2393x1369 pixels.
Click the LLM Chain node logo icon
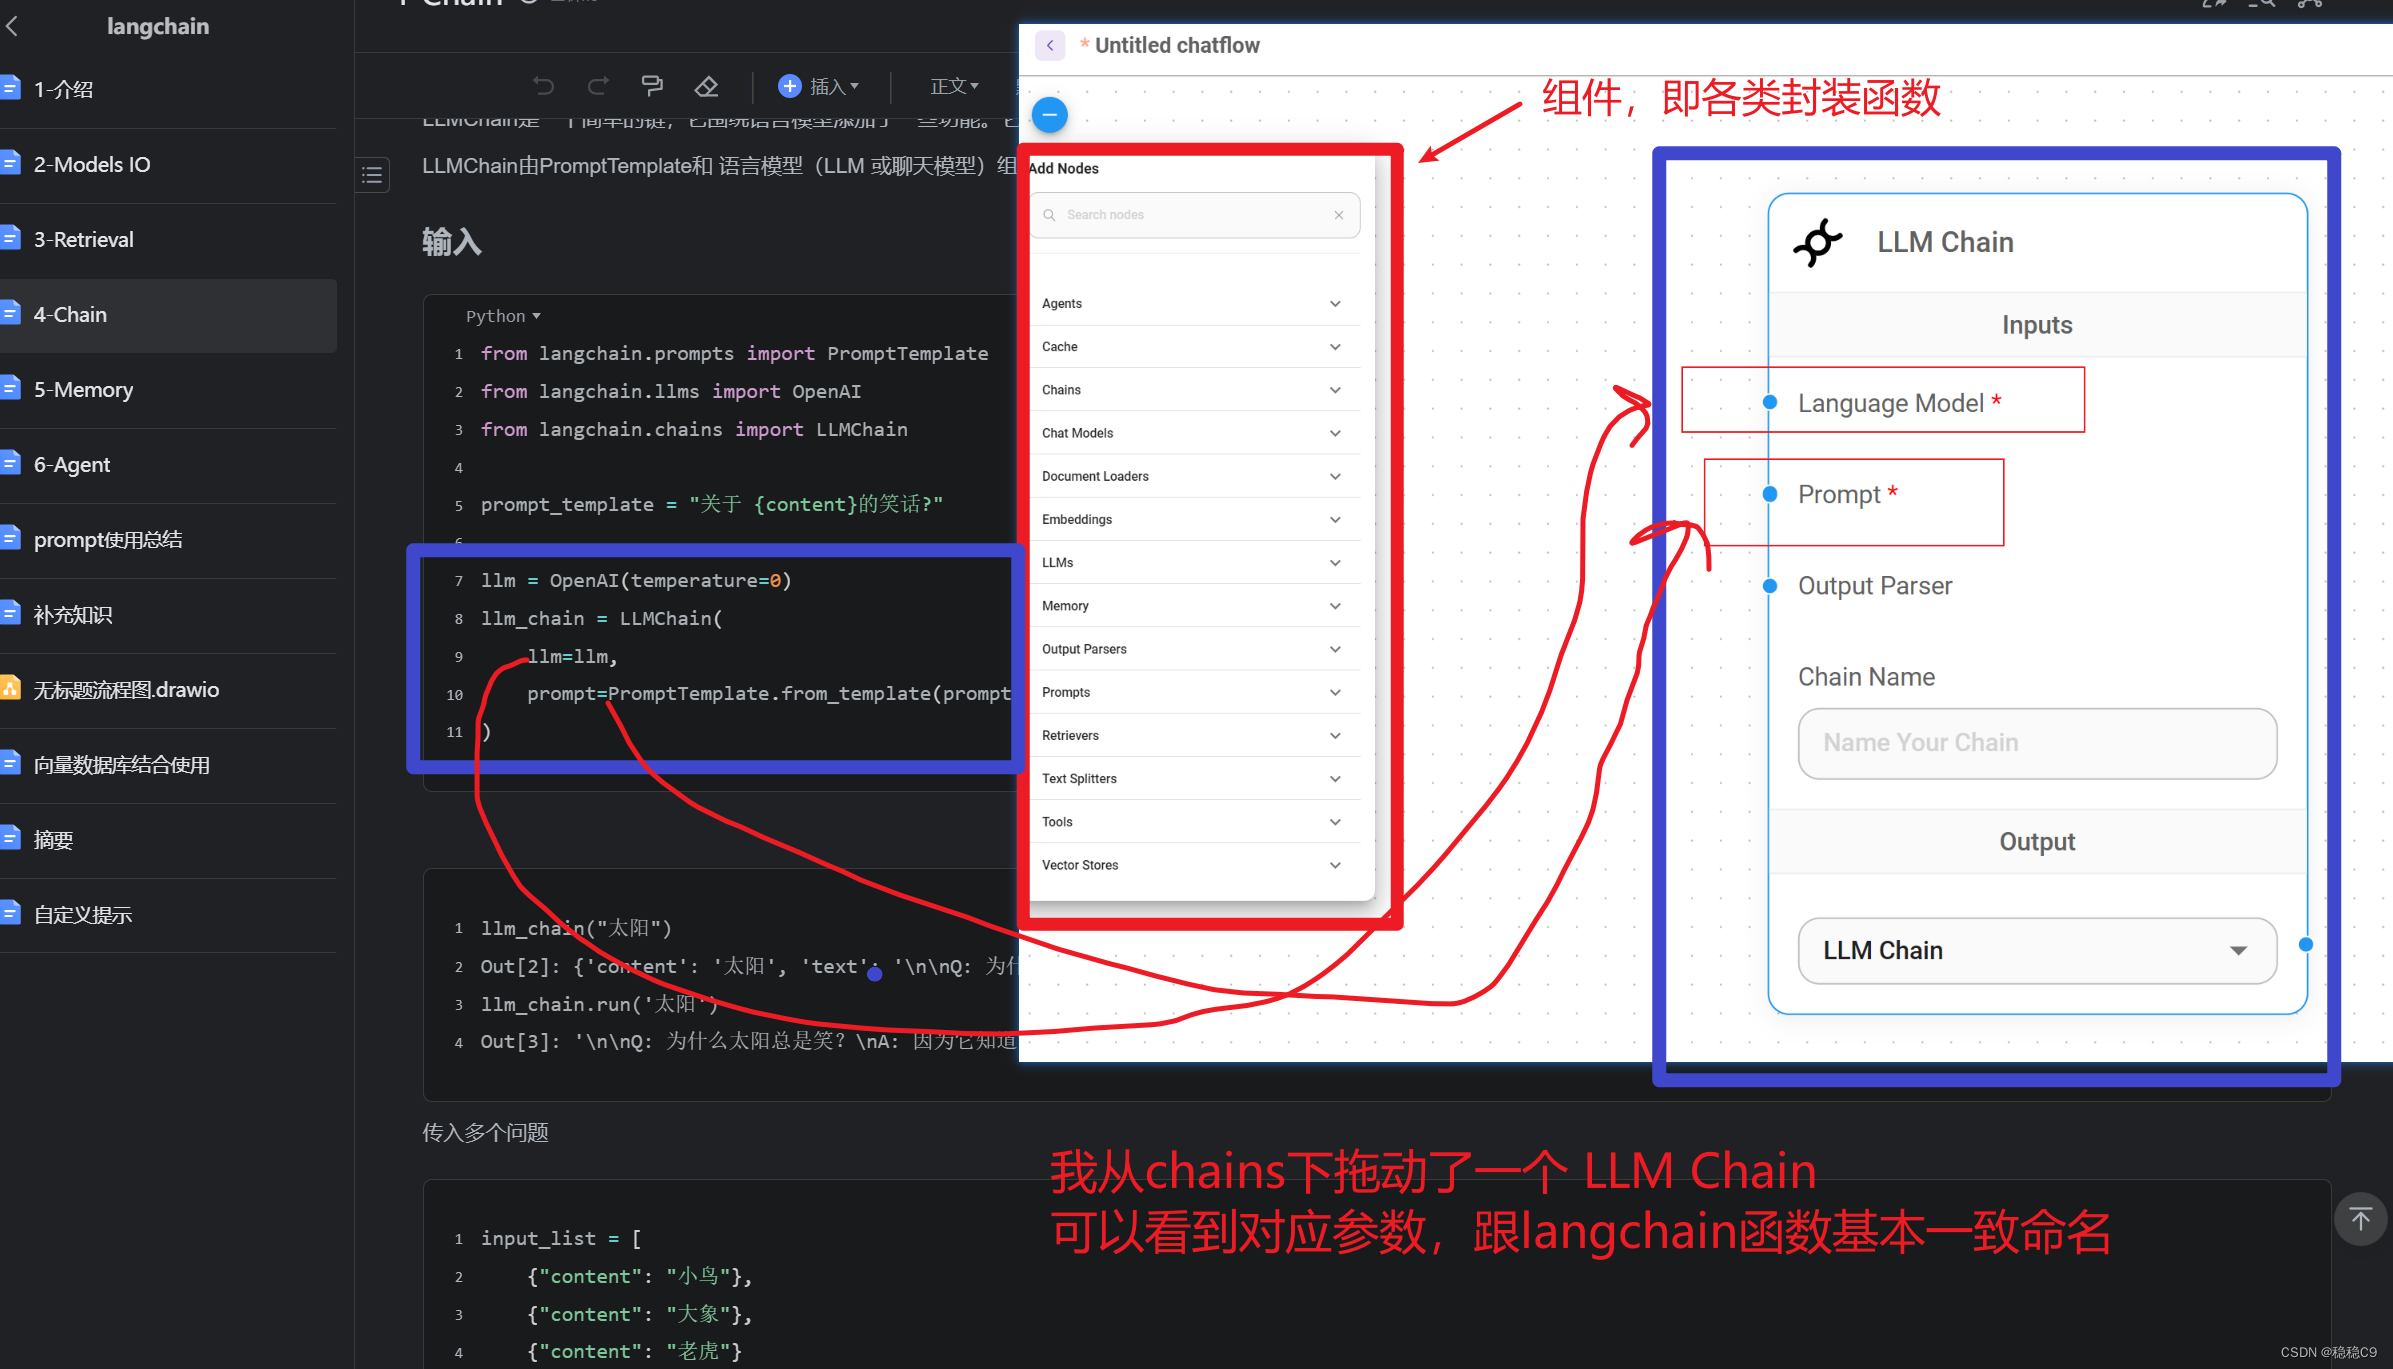tap(1818, 241)
